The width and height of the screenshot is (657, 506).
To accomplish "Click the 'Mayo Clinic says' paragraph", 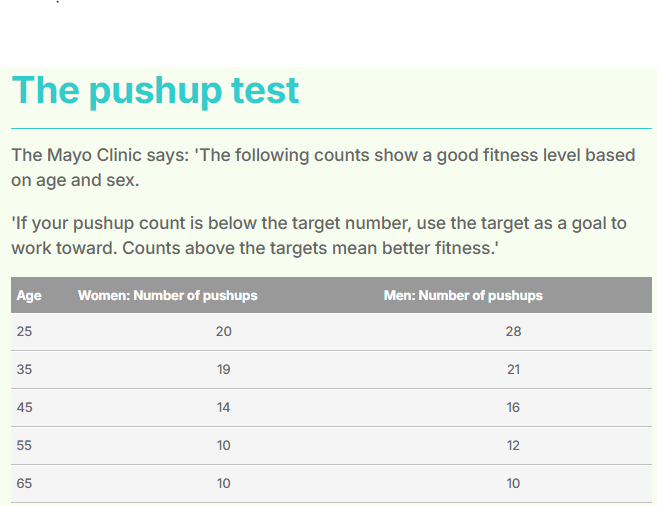I will click(323, 168).
